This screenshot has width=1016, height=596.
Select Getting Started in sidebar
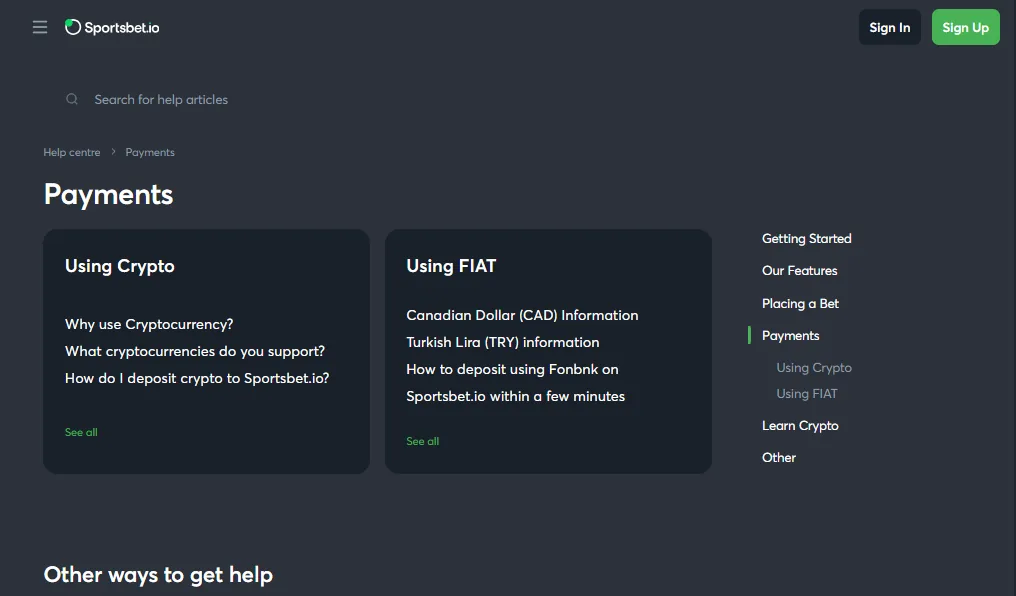click(x=807, y=238)
